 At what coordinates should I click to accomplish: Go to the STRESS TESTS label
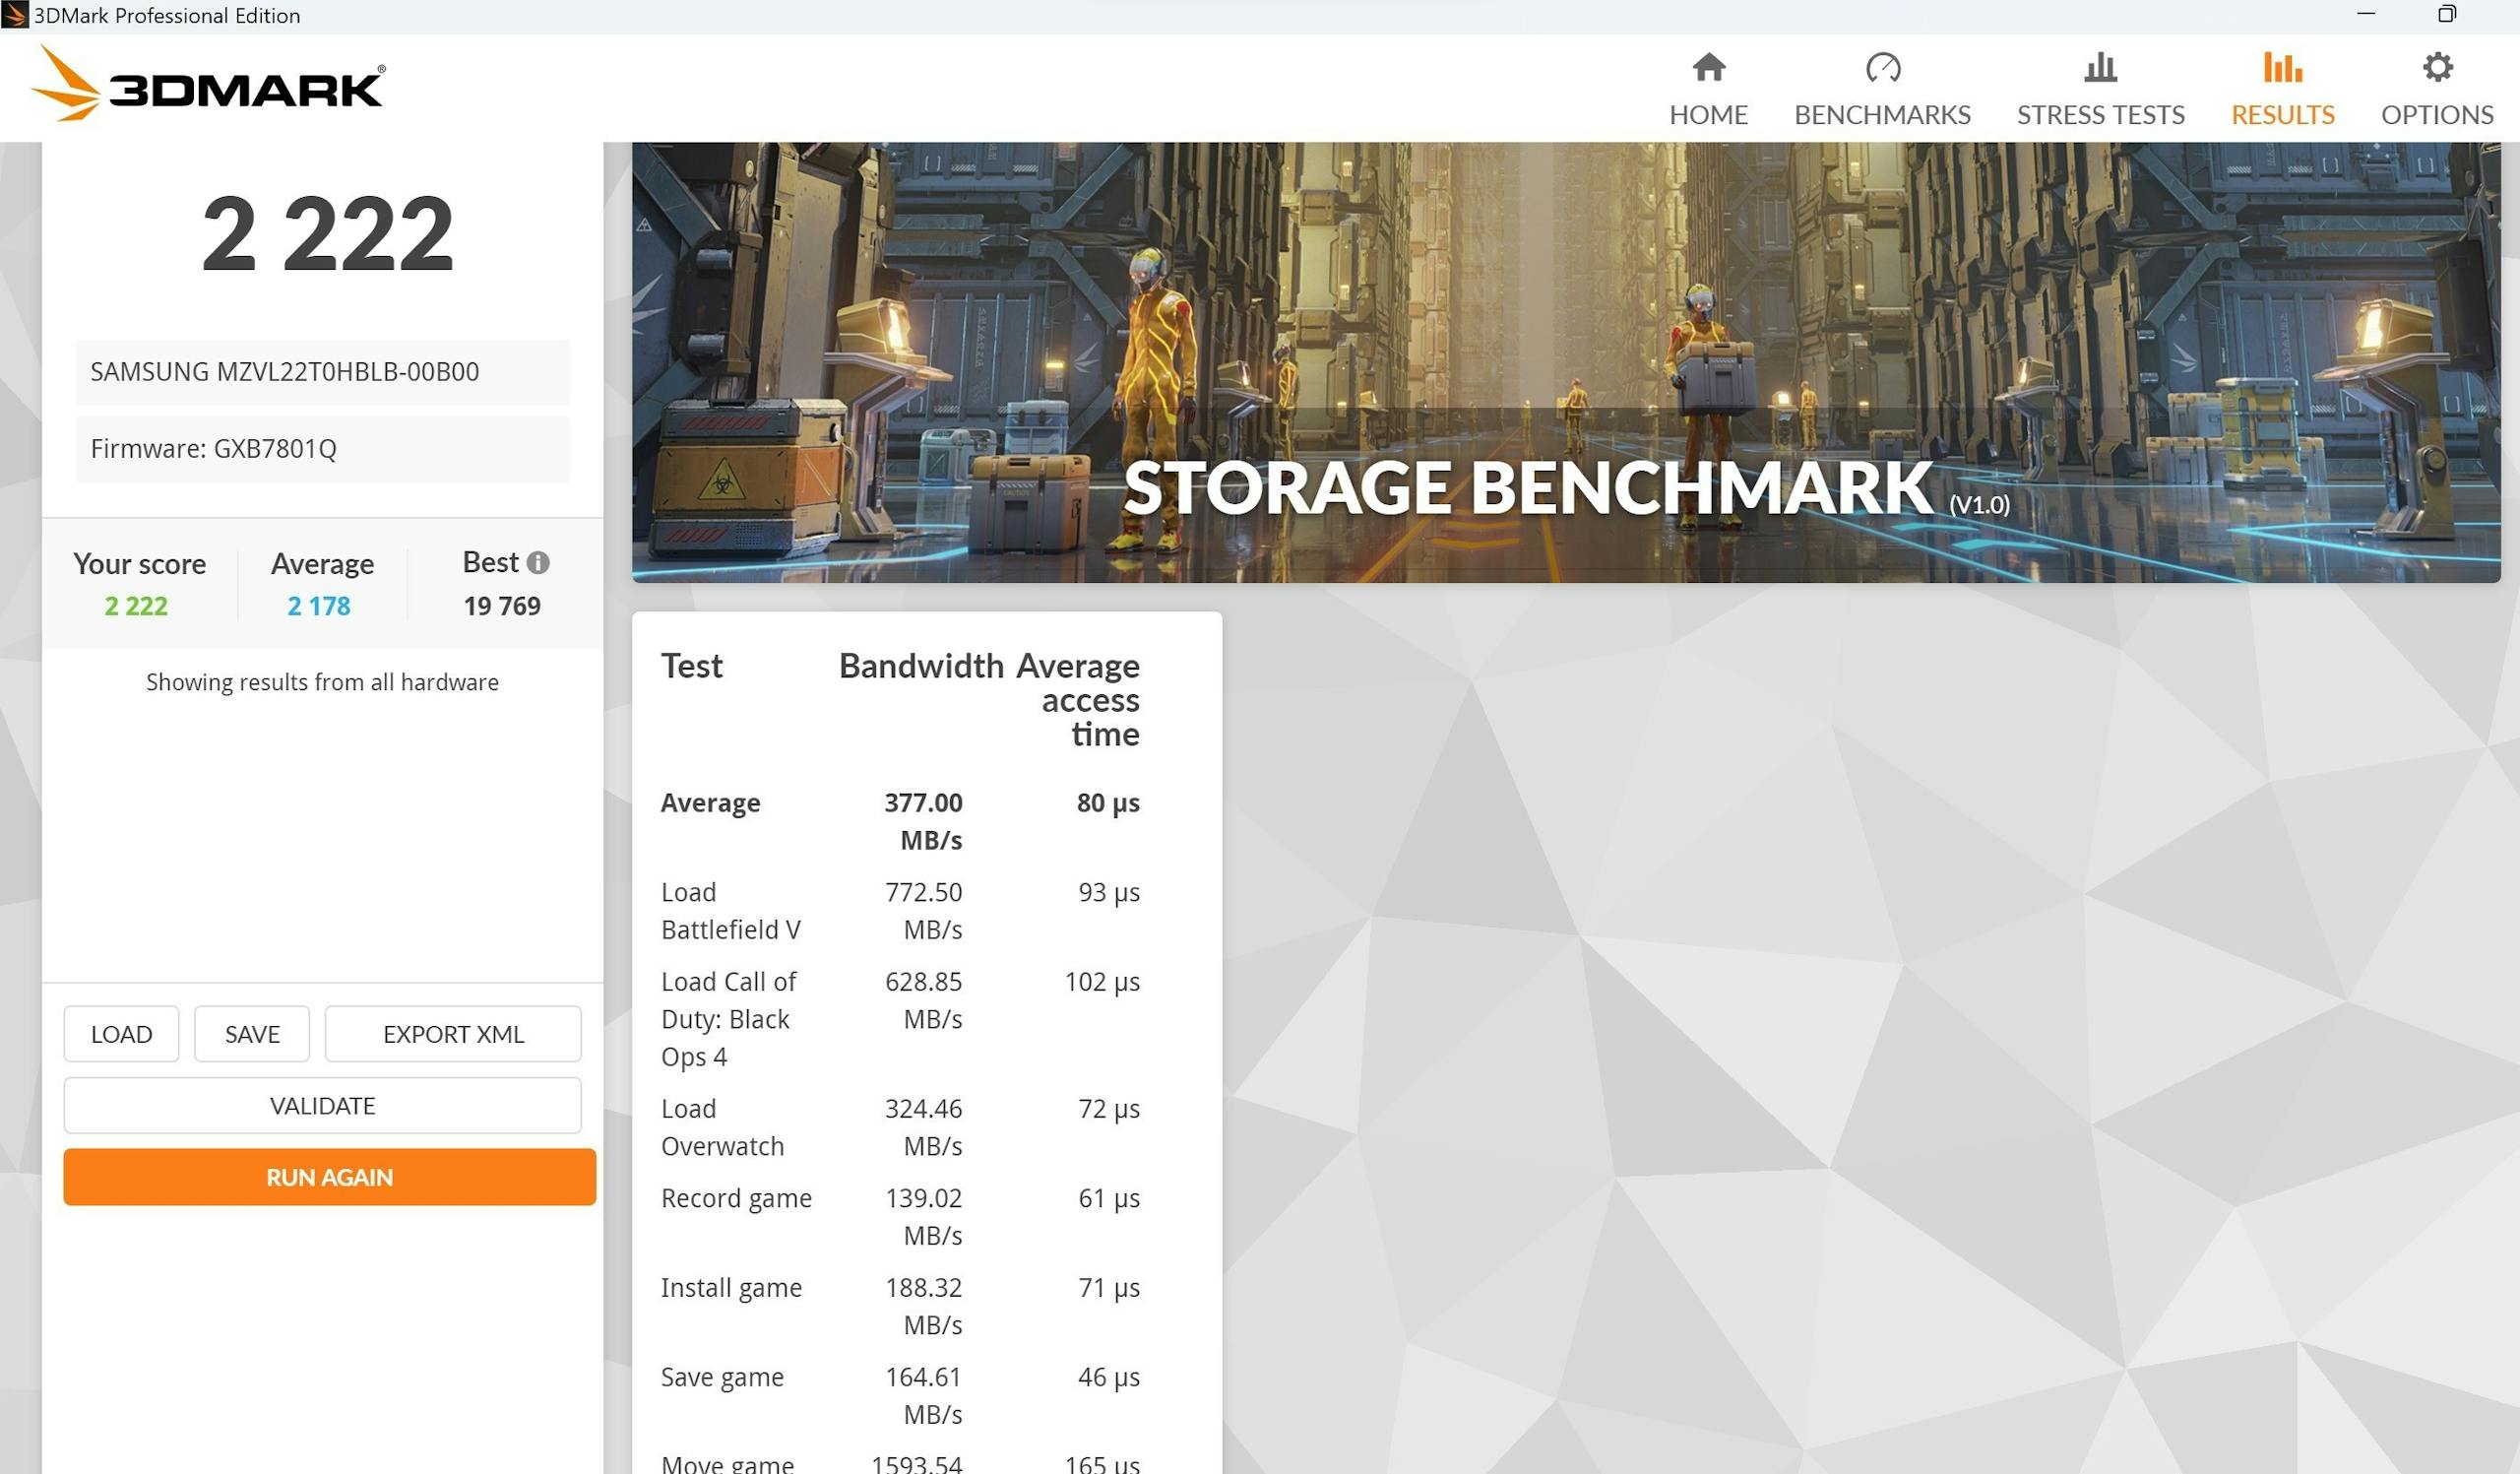(x=2100, y=115)
